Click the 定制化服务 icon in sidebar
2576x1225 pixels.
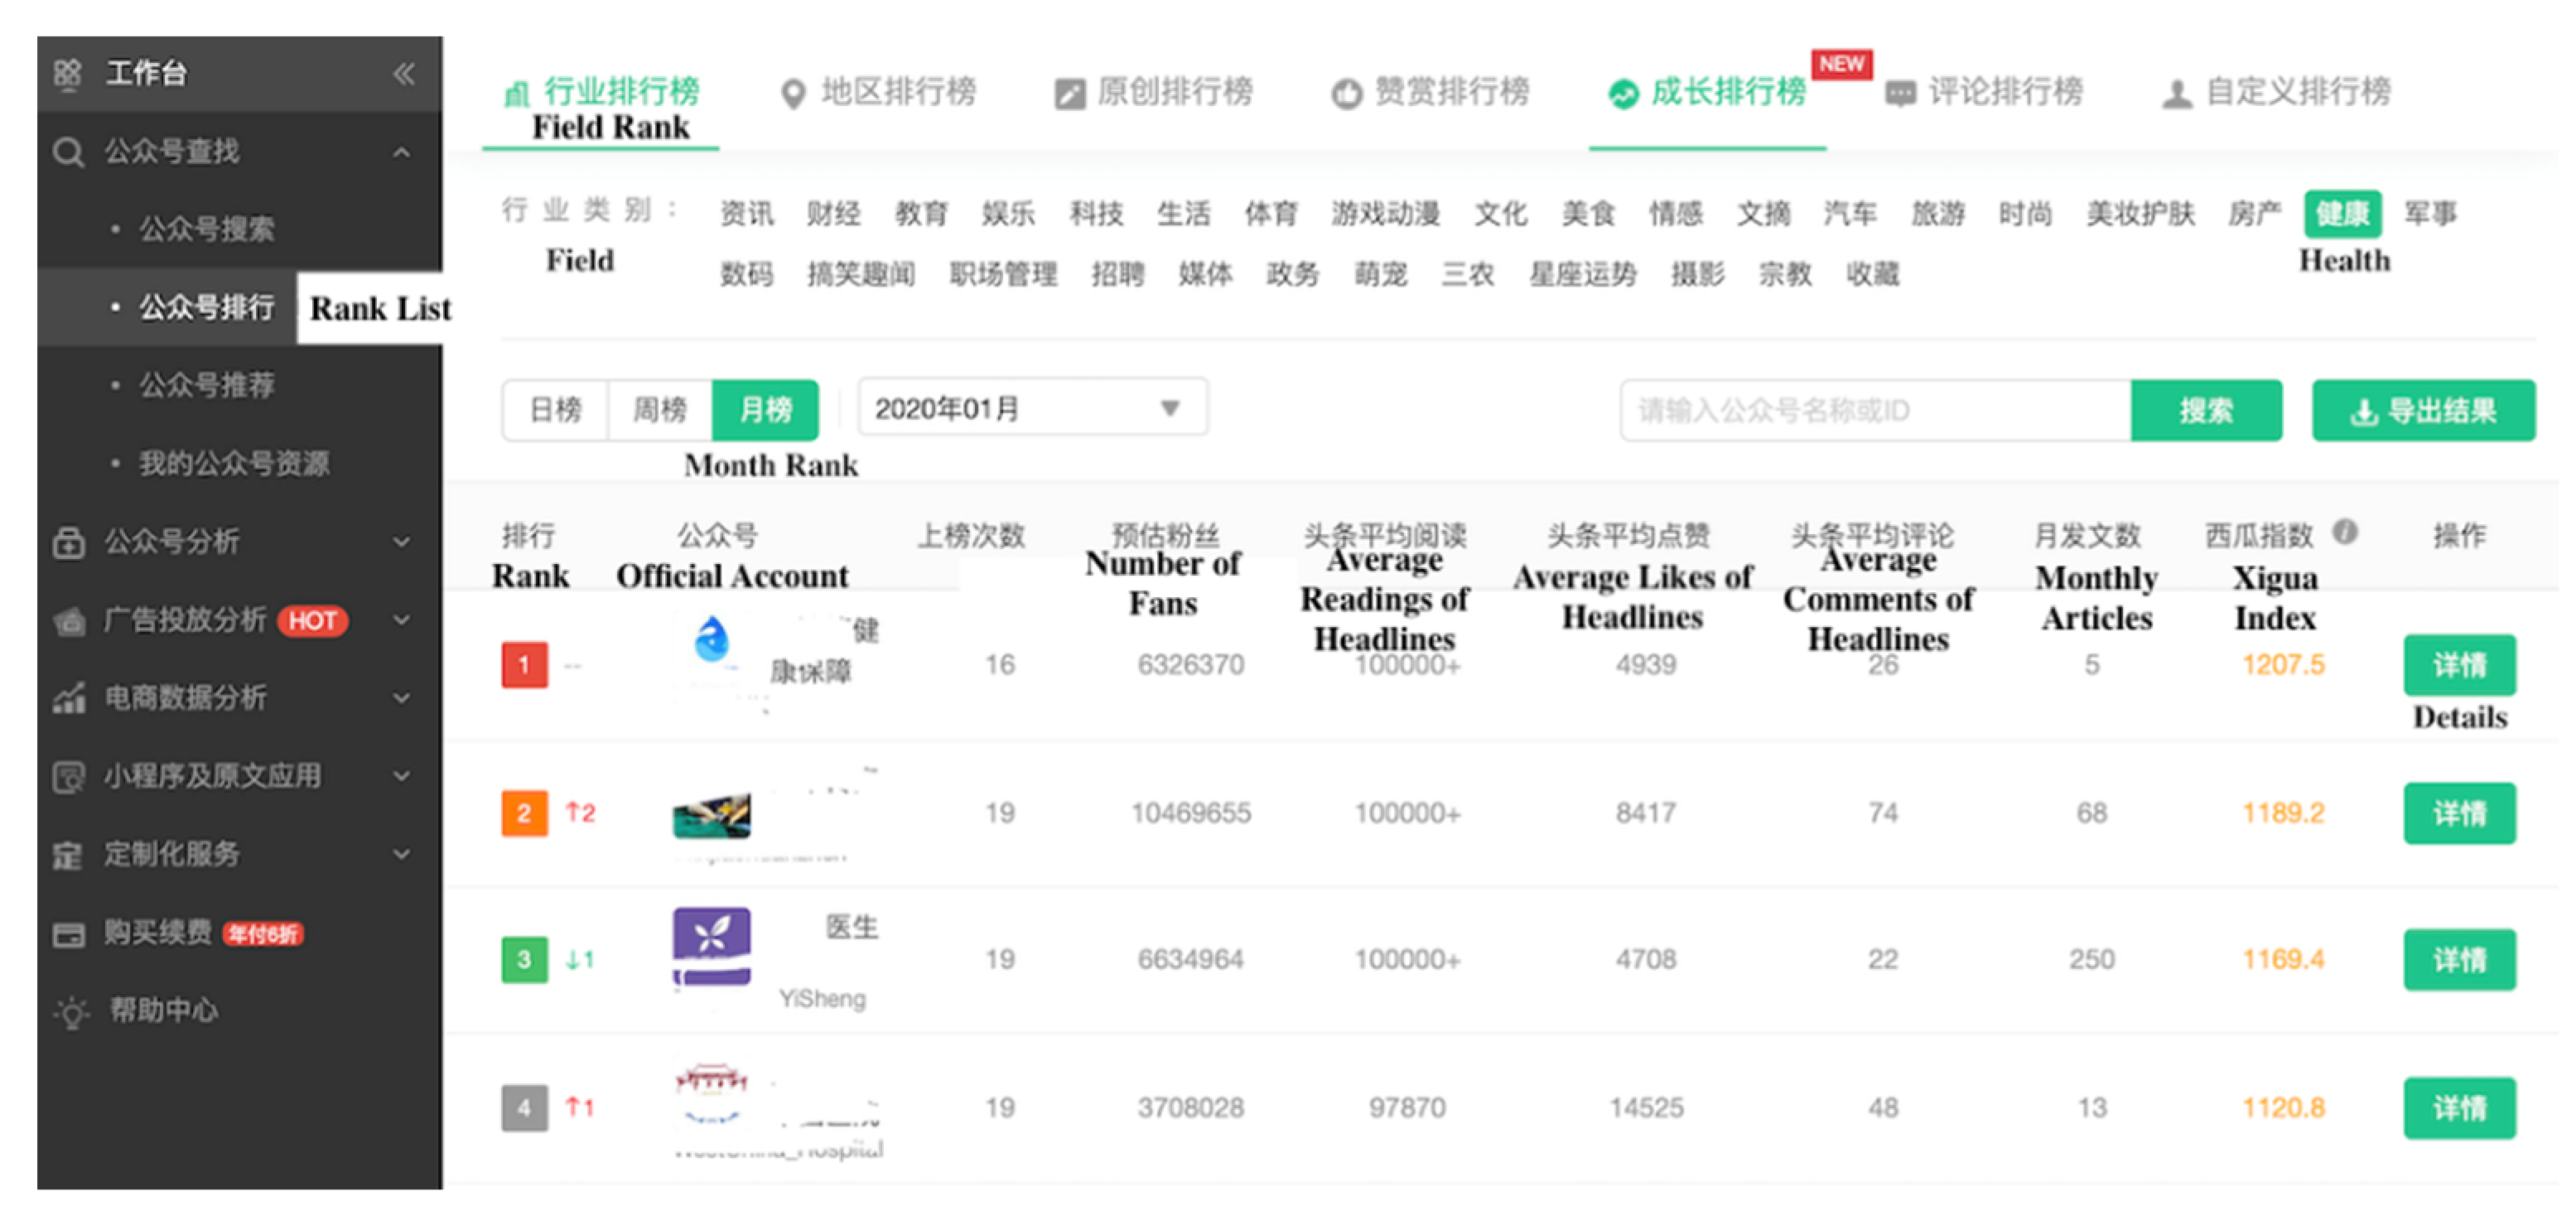click(68, 855)
